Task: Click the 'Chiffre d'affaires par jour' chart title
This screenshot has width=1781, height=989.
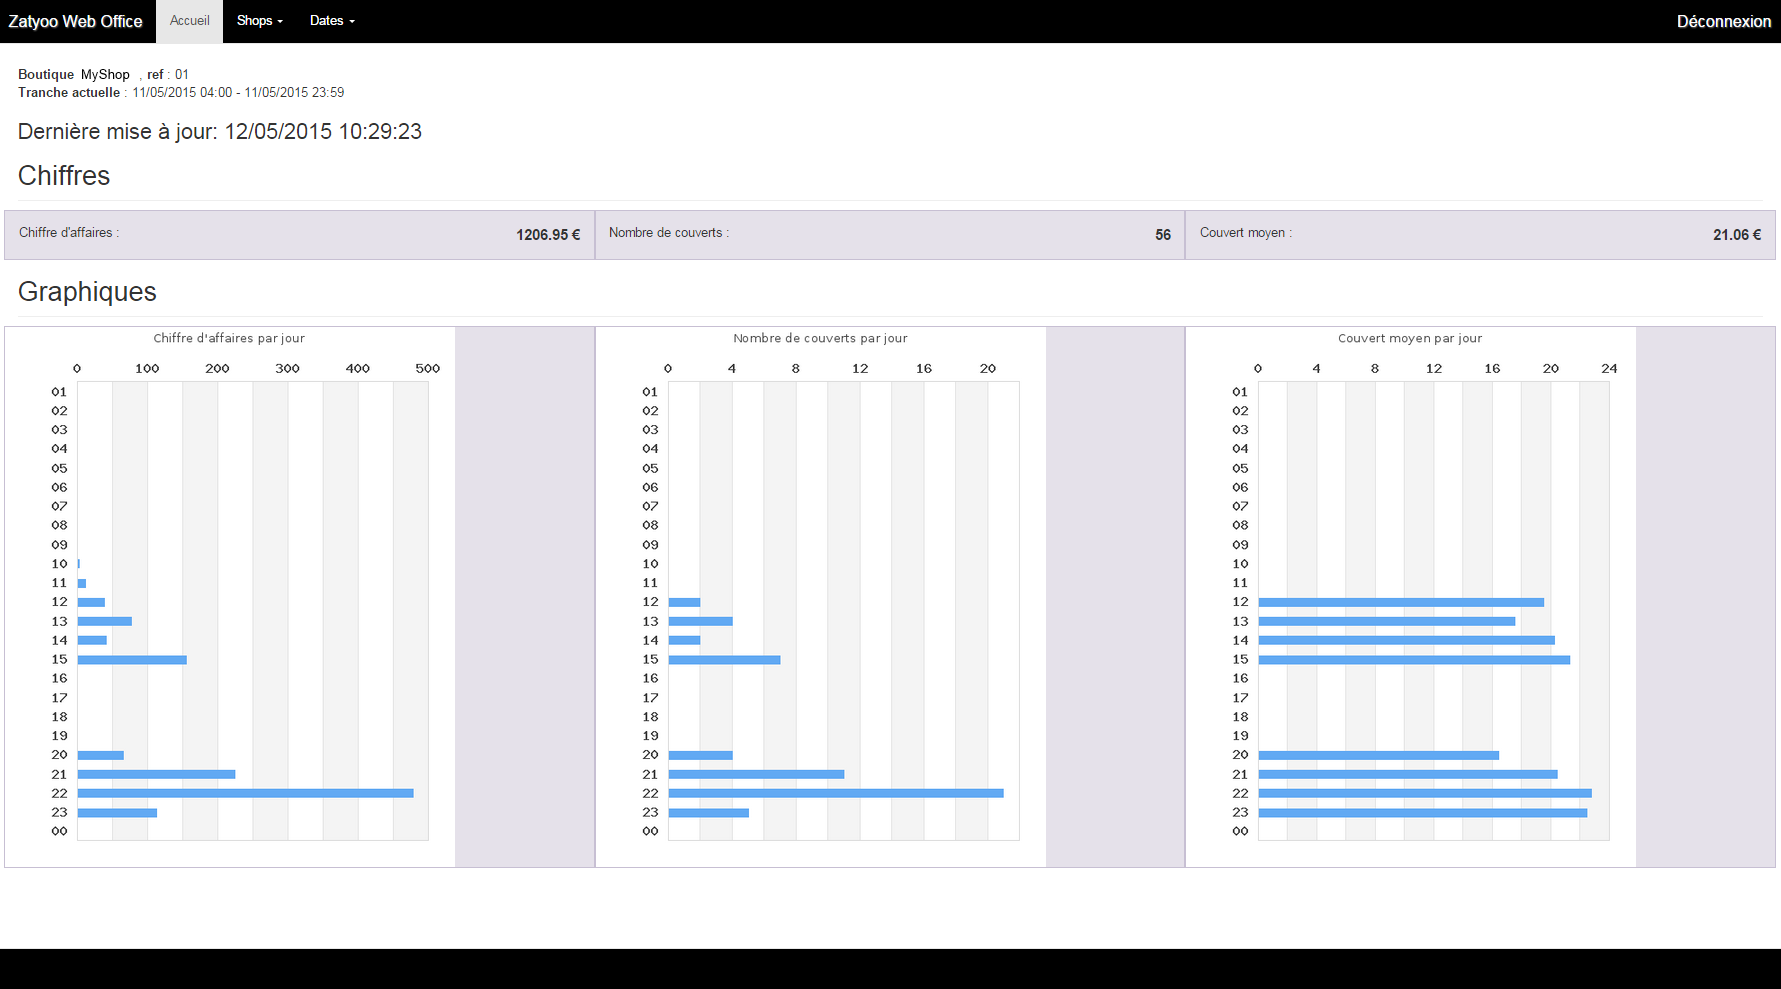Action: pos(229,338)
